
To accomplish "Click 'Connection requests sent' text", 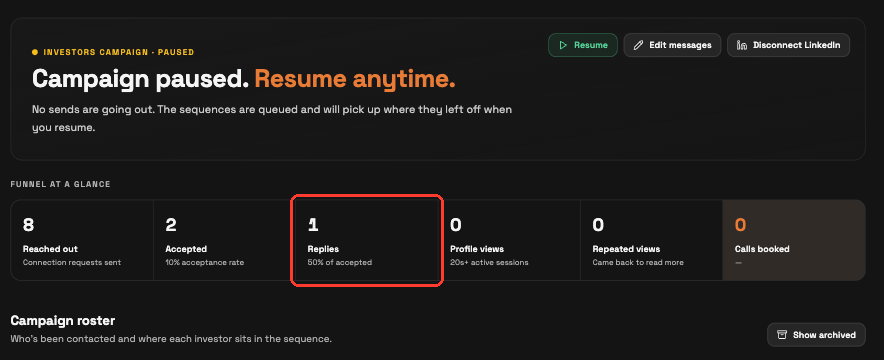I will click(x=72, y=263).
